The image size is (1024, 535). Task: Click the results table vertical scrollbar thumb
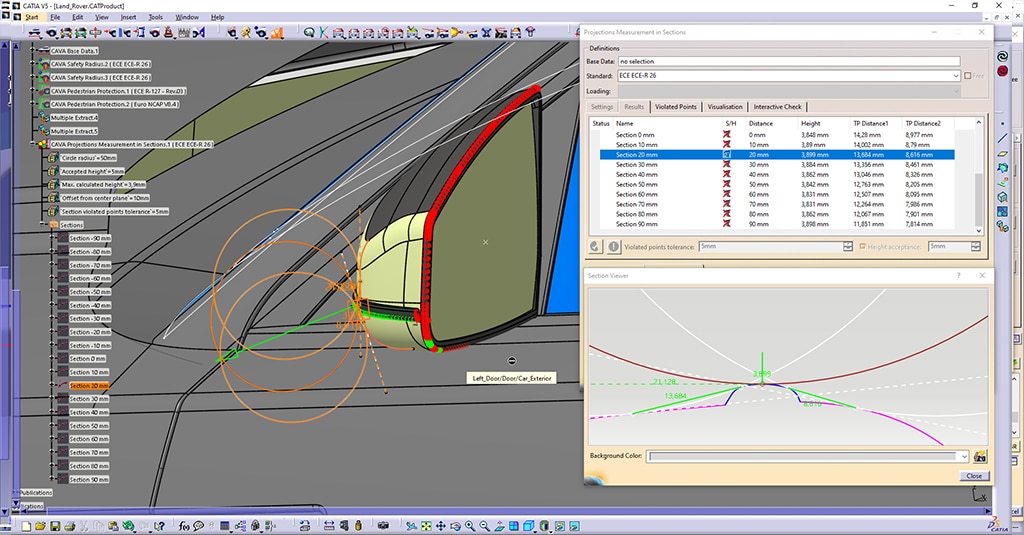[x=978, y=199]
